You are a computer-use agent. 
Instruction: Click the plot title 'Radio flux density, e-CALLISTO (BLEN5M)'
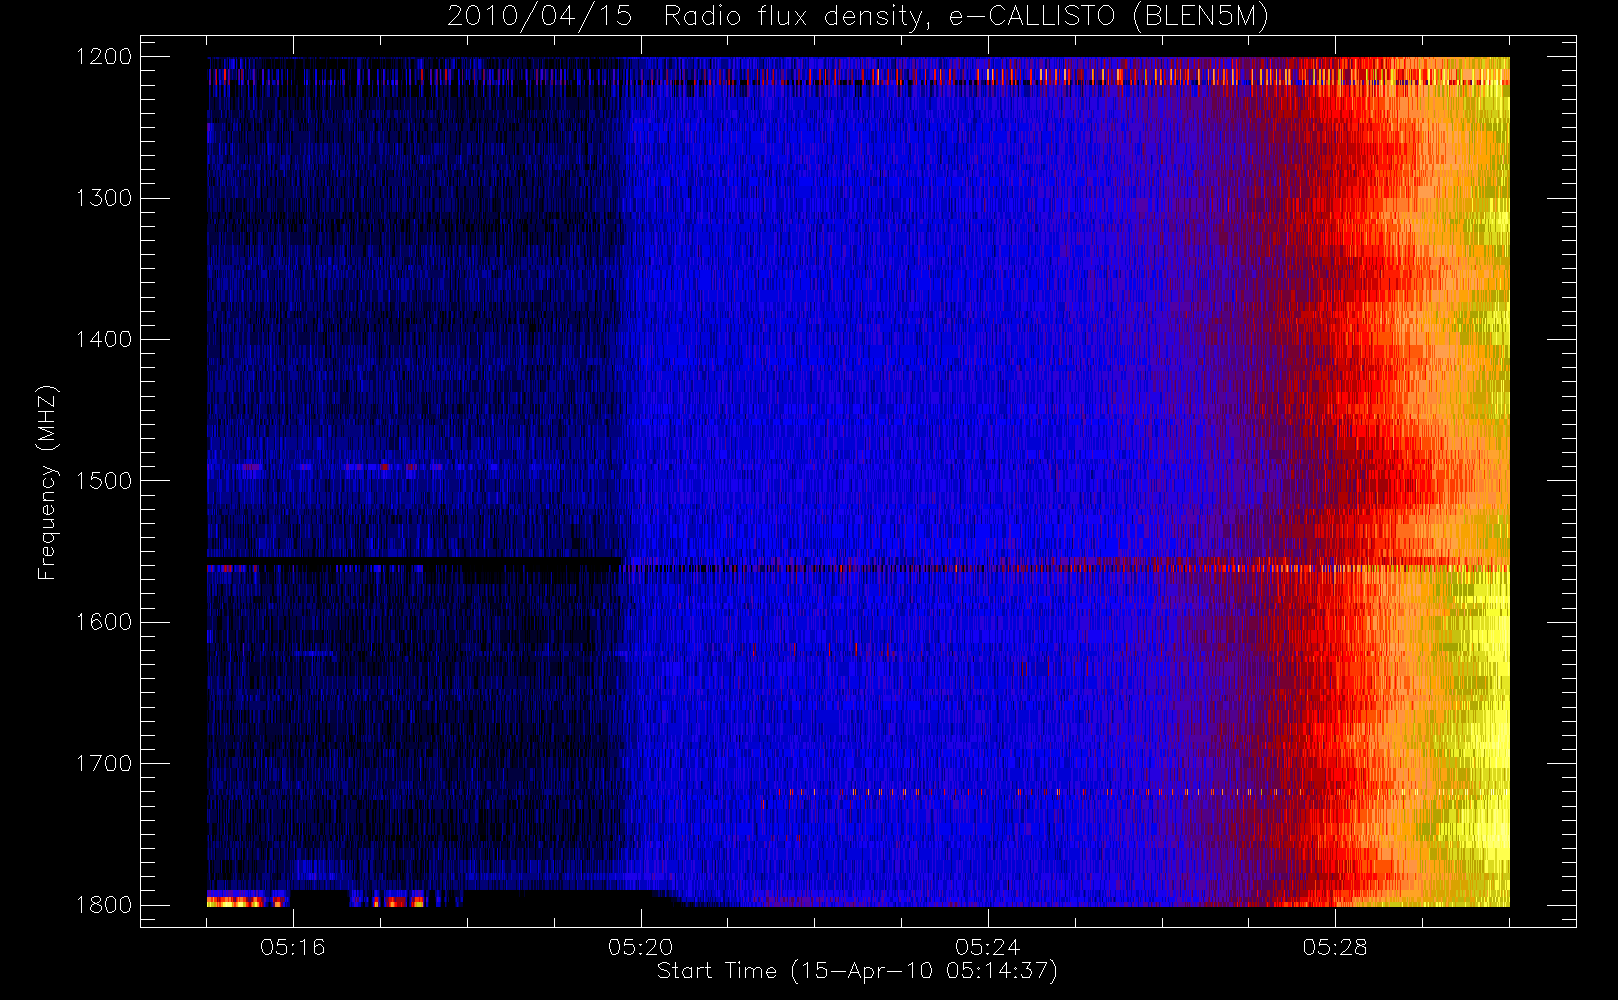966,17
